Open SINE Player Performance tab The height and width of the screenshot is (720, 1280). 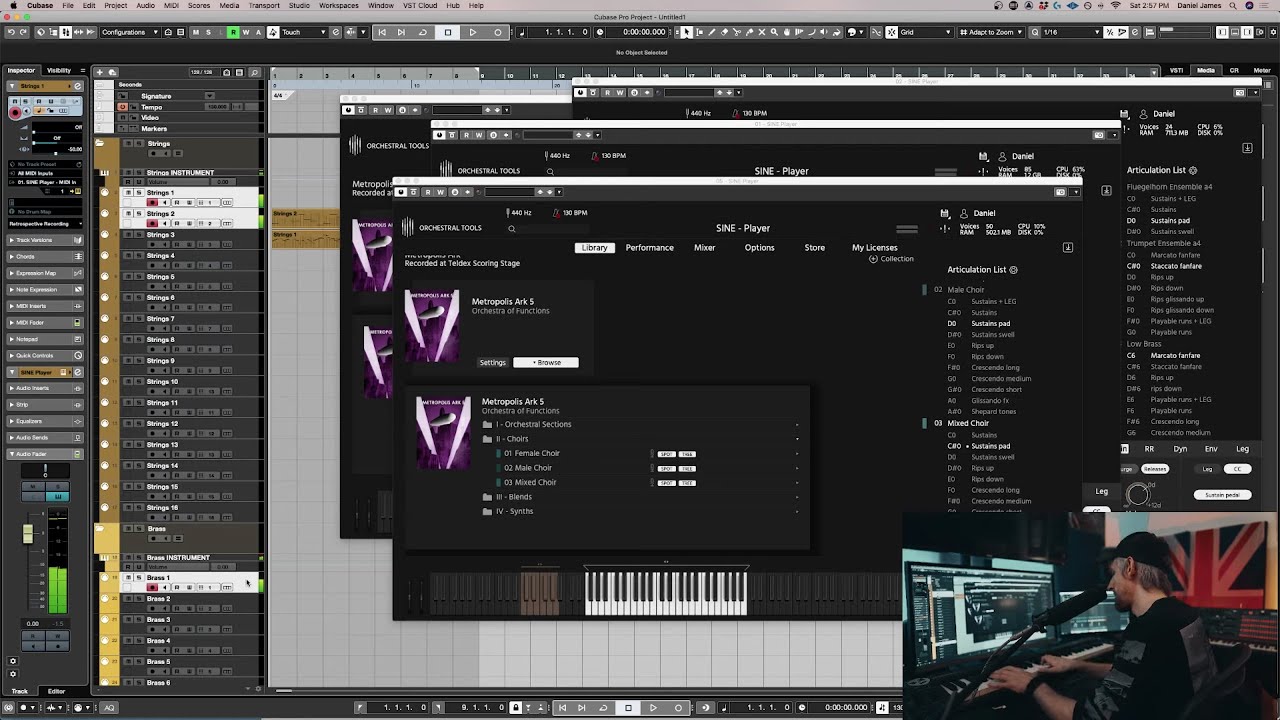[649, 247]
